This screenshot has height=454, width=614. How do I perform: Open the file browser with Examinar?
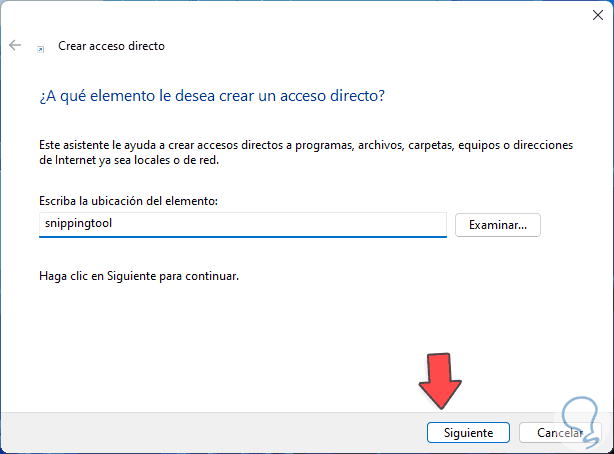click(x=497, y=225)
